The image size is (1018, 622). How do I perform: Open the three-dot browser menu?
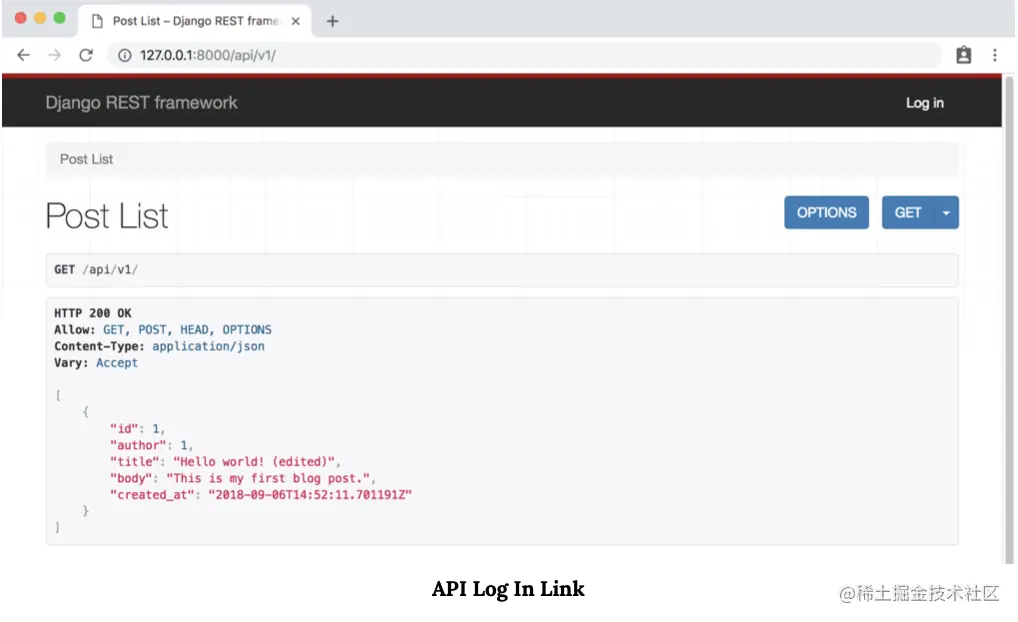coord(995,55)
